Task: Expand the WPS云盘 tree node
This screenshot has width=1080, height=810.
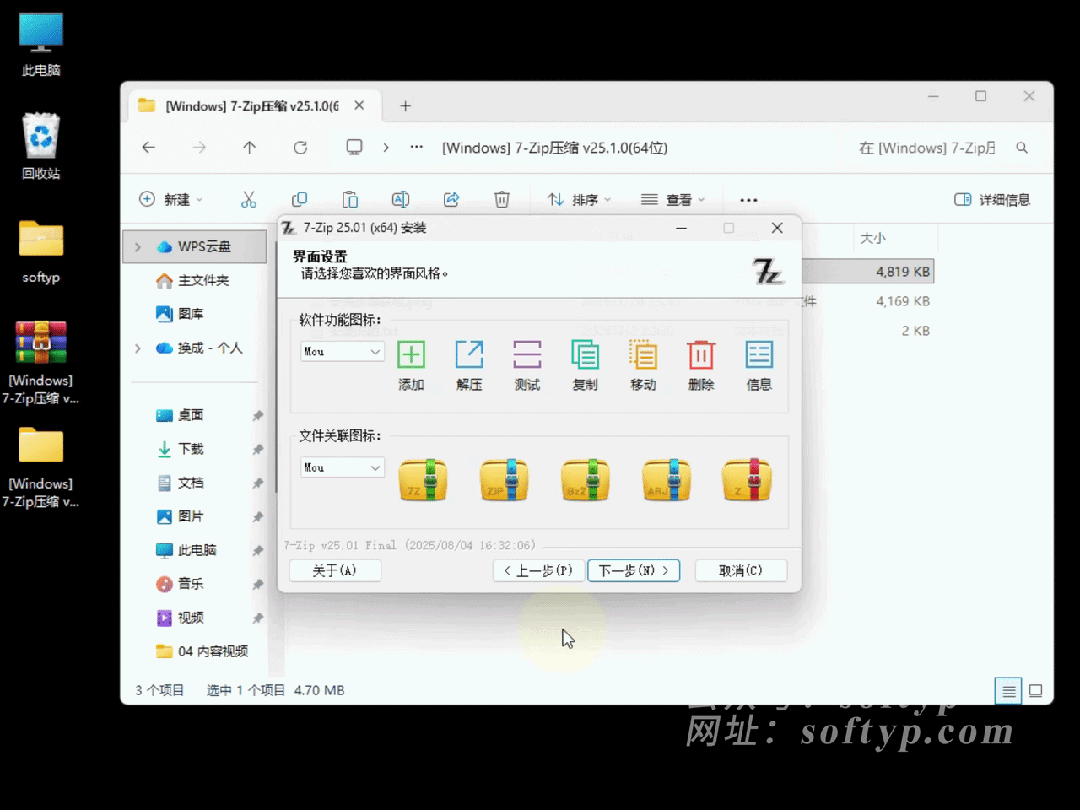Action: 138,247
